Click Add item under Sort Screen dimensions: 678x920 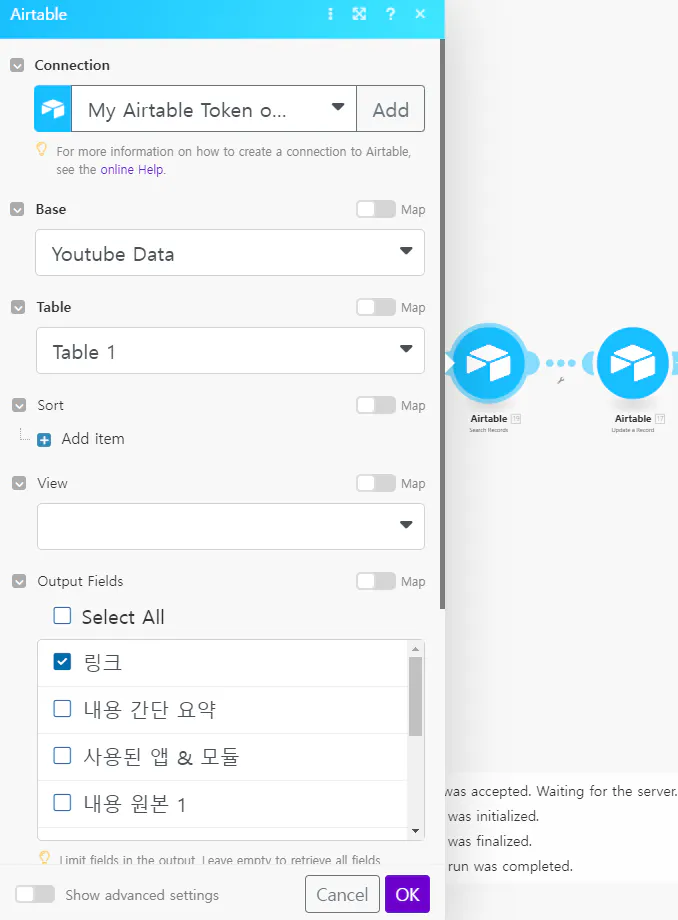(x=93, y=439)
